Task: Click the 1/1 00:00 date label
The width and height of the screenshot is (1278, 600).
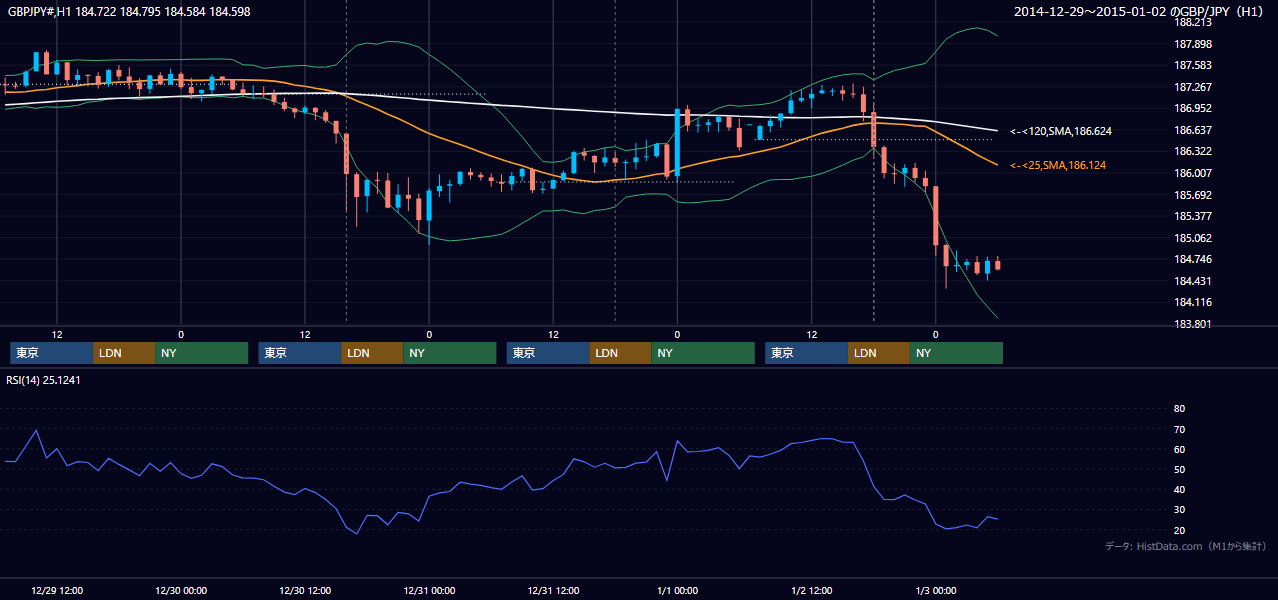Action: pos(677,591)
